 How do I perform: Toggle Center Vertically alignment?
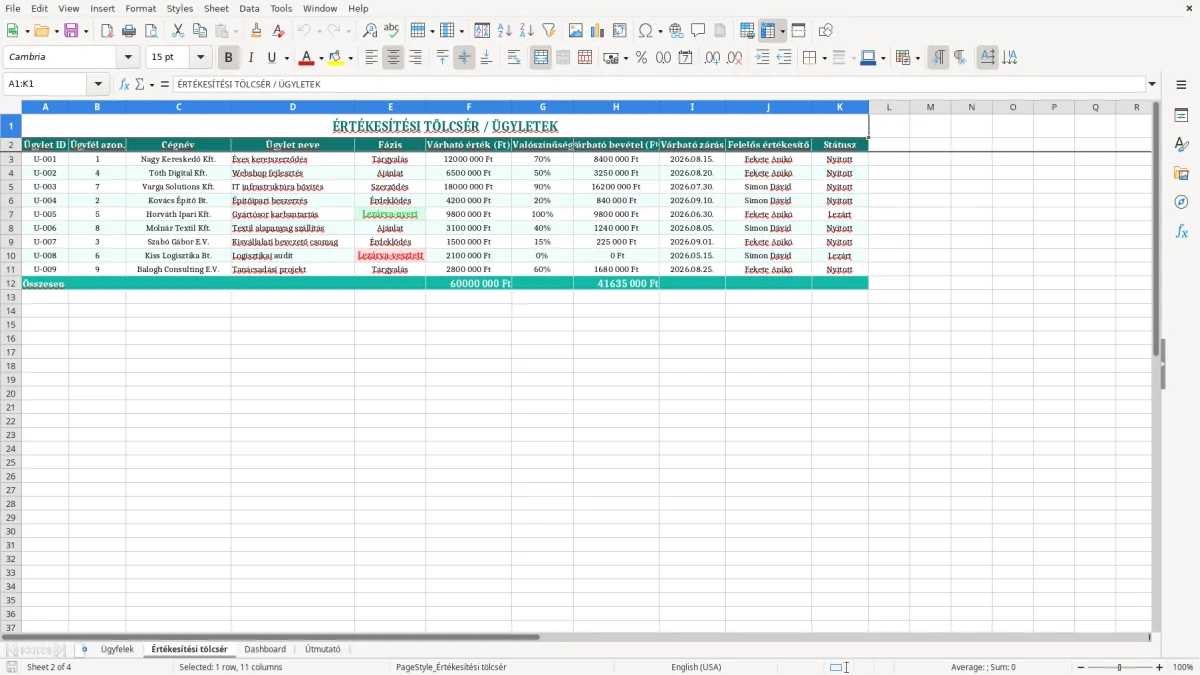[x=464, y=58]
